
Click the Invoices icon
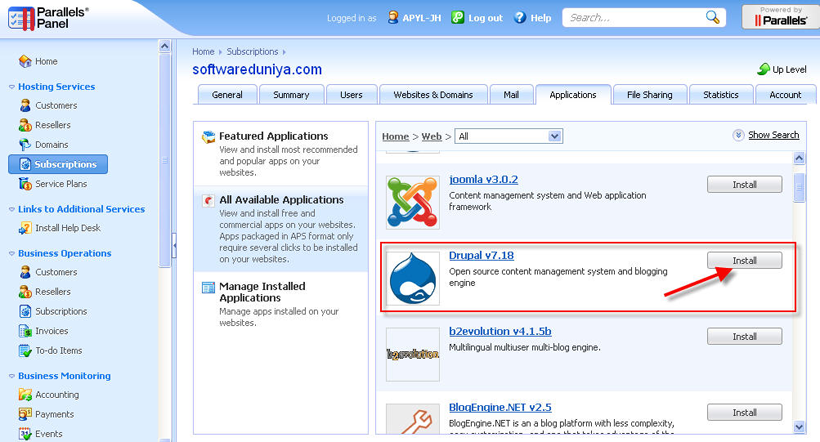pyautogui.click(x=25, y=331)
